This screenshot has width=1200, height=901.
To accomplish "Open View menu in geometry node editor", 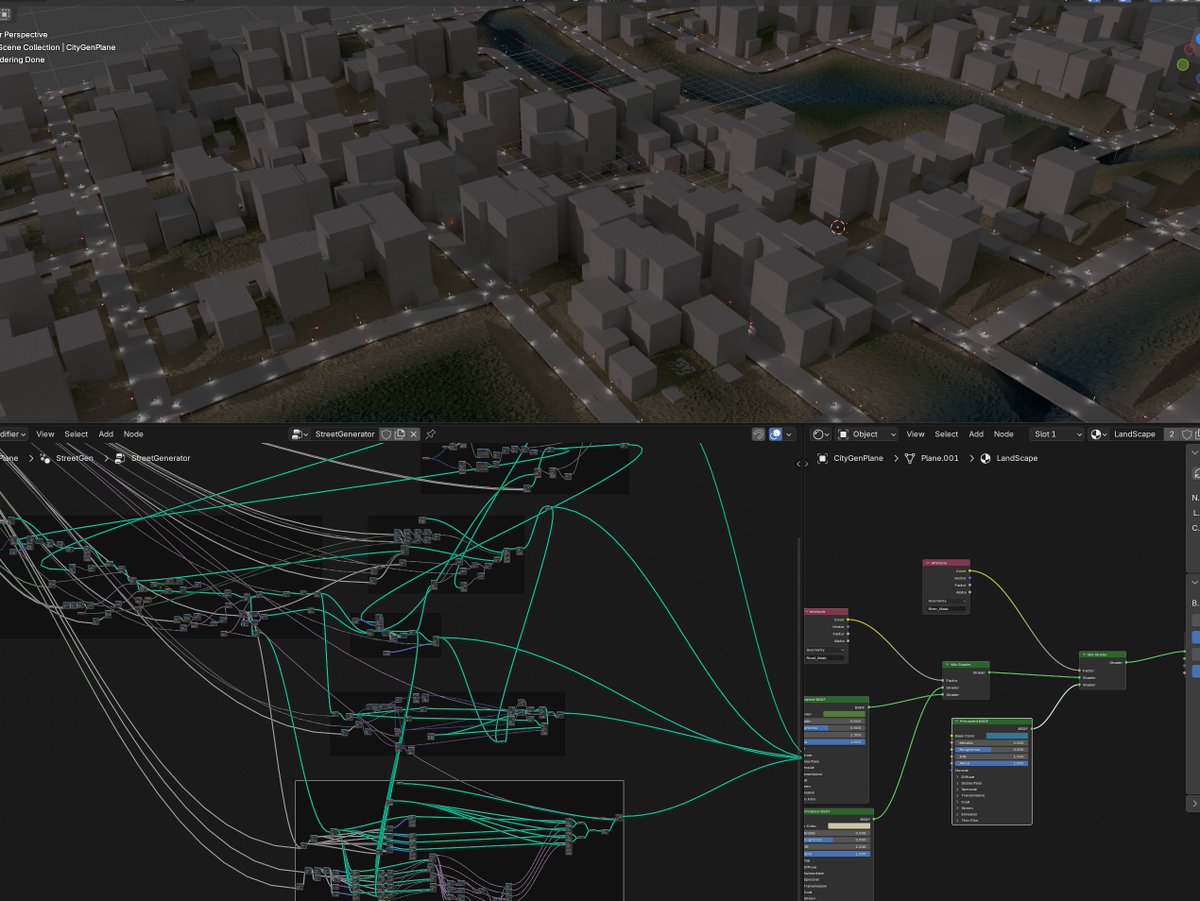I will 45,434.
